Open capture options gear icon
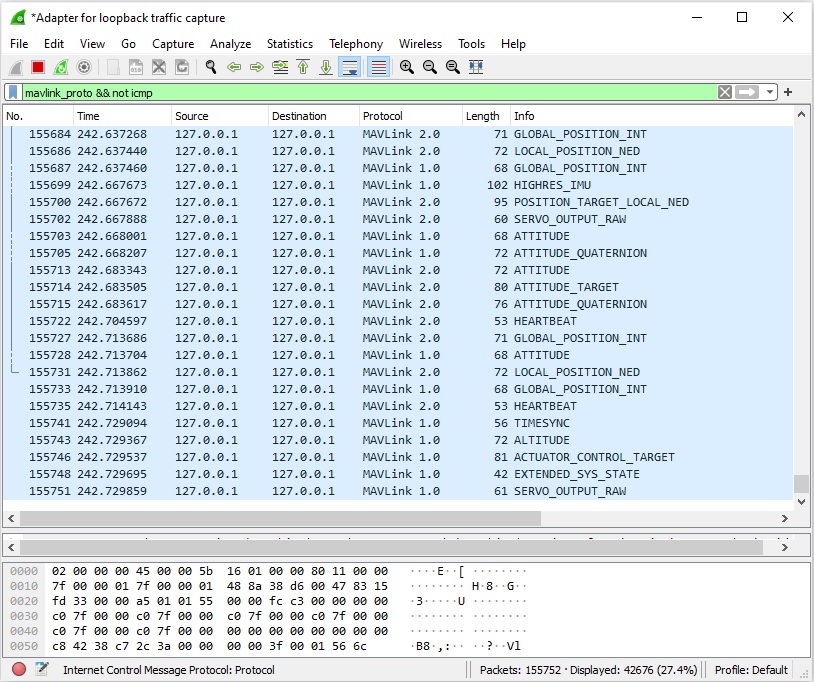 84,67
